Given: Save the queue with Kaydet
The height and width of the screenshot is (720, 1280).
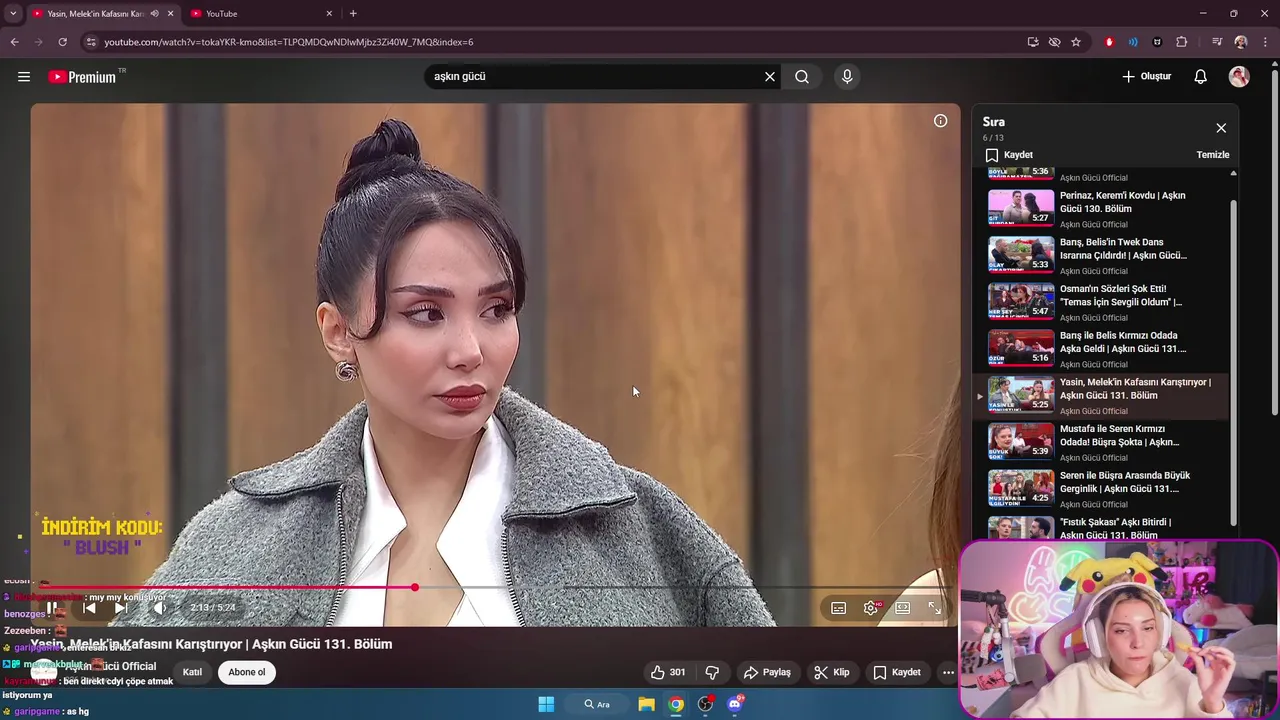Looking at the screenshot, I should pos(1009,155).
